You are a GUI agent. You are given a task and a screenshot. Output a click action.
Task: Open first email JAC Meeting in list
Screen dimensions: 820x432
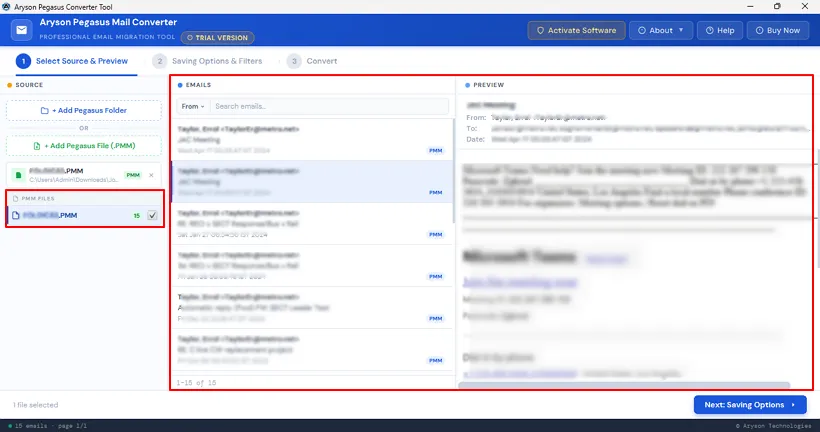[312, 140]
